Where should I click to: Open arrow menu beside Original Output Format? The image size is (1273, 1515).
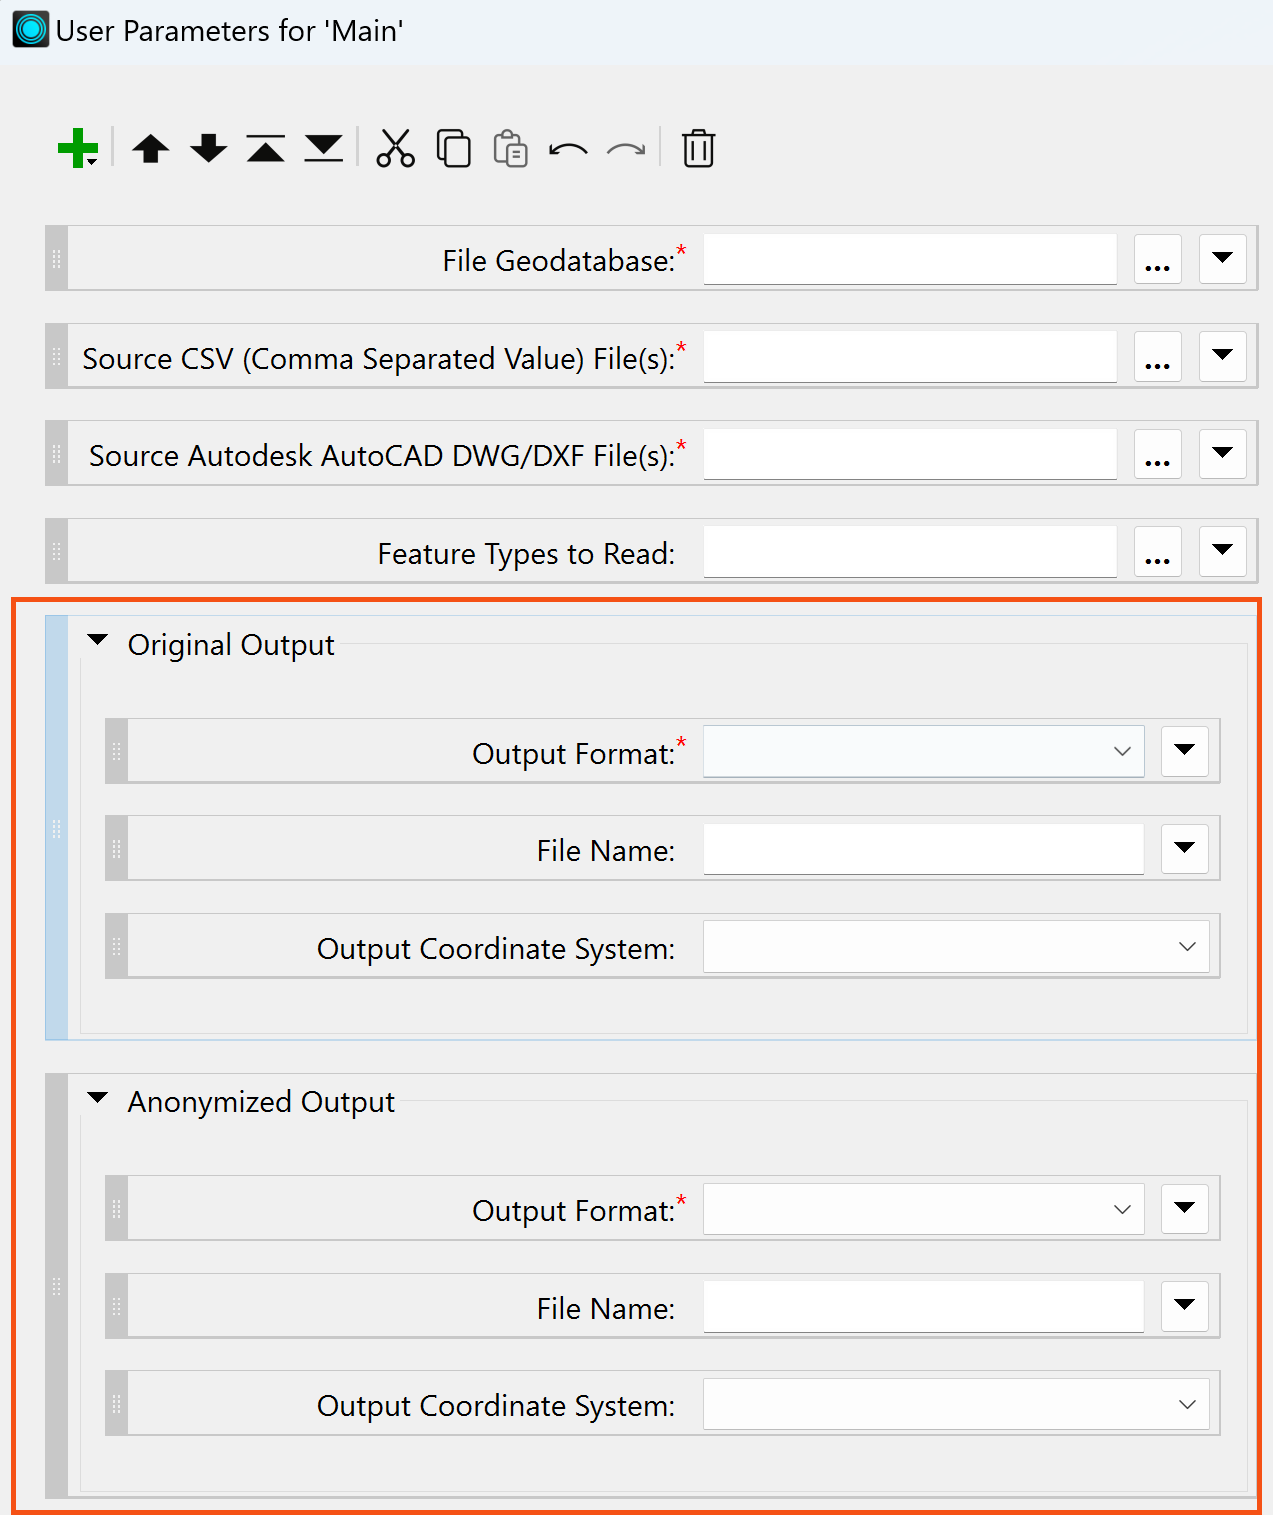coord(1185,751)
